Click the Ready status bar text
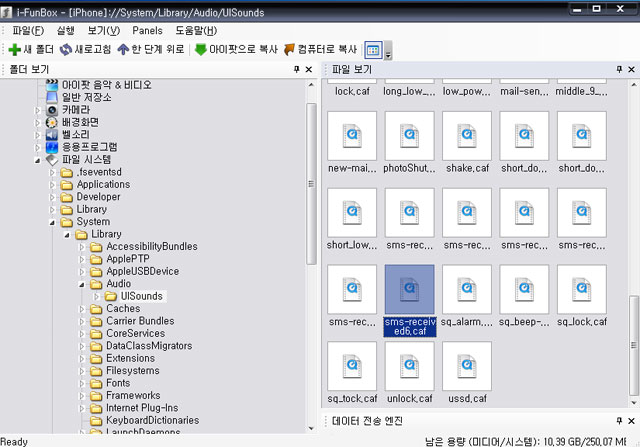Viewport: 640px width, 447px height. (14, 442)
